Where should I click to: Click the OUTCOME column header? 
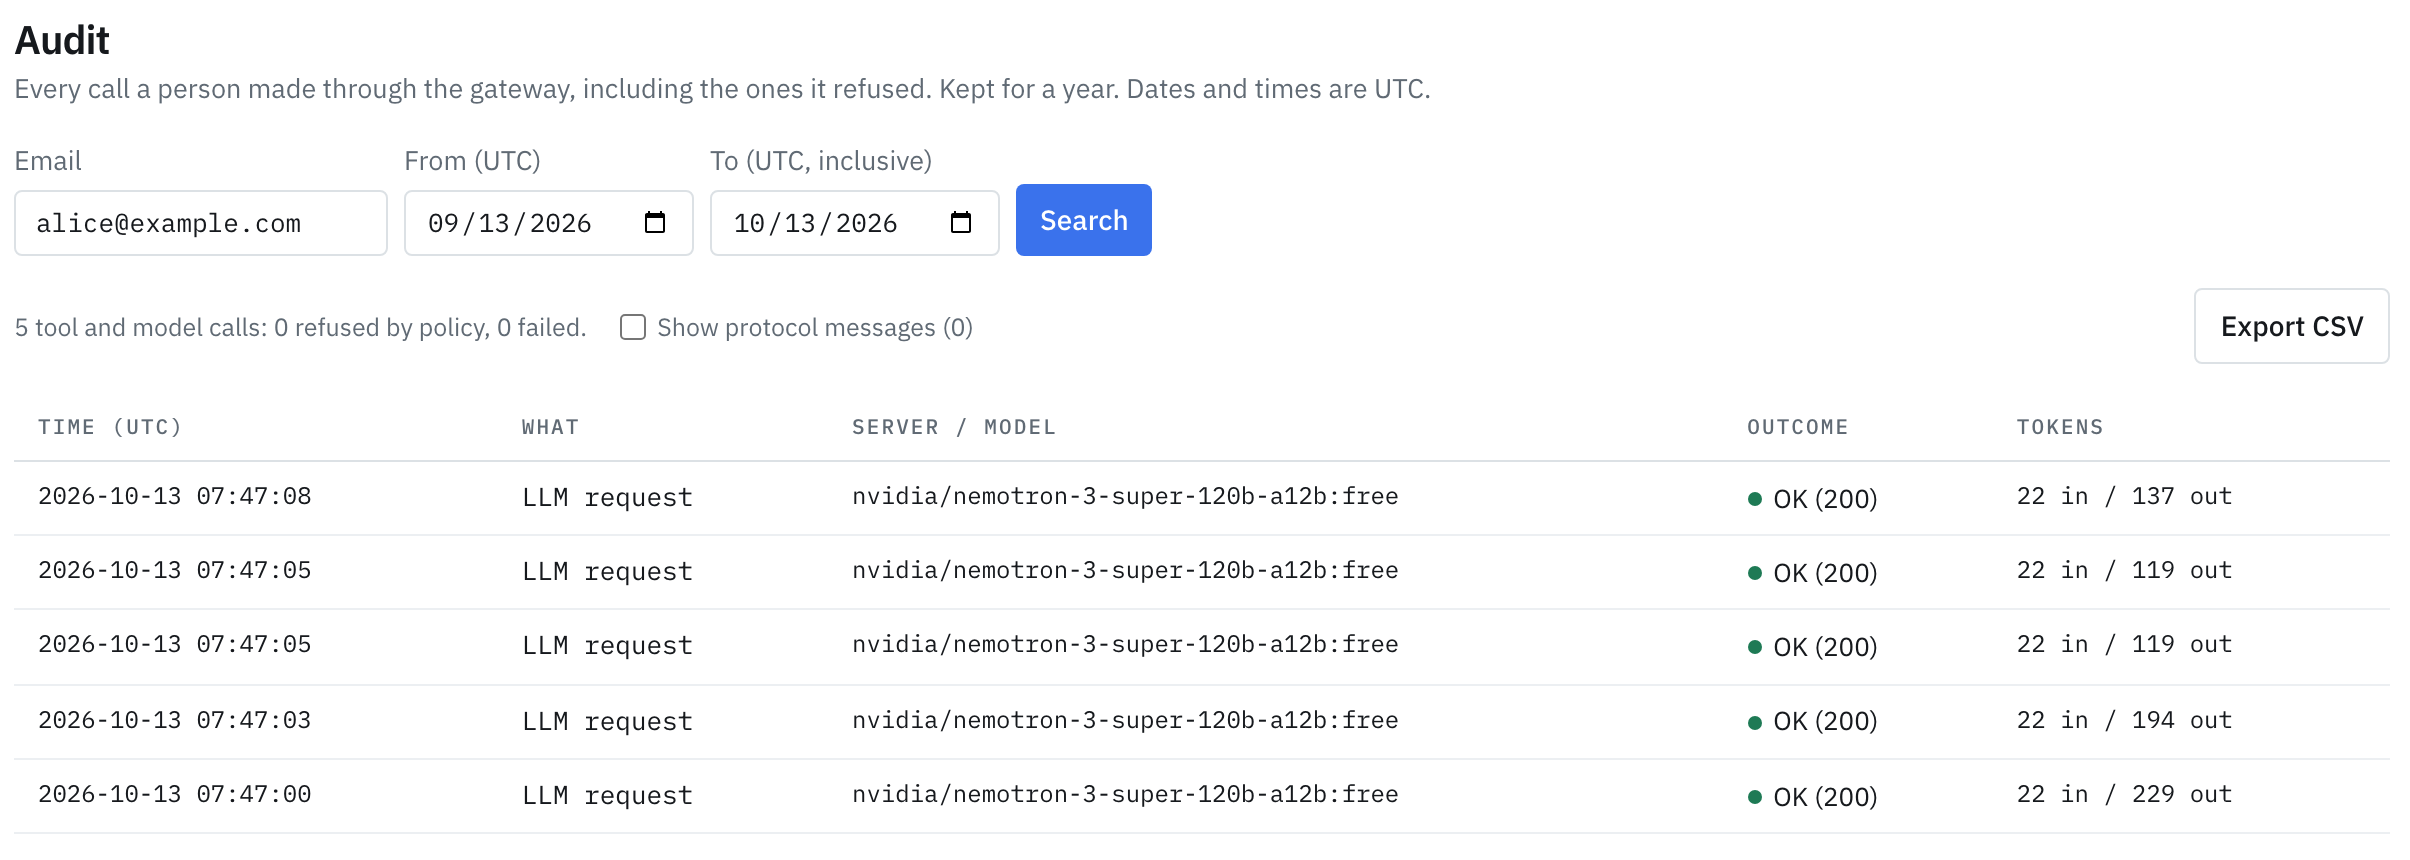tap(1797, 427)
